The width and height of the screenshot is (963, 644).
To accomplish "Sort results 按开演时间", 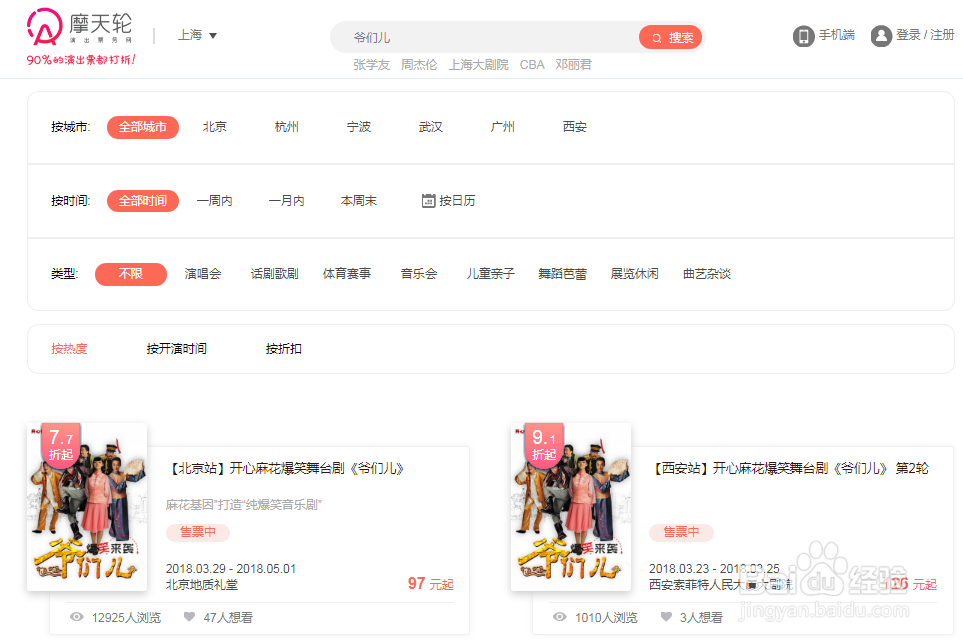I will [x=177, y=349].
